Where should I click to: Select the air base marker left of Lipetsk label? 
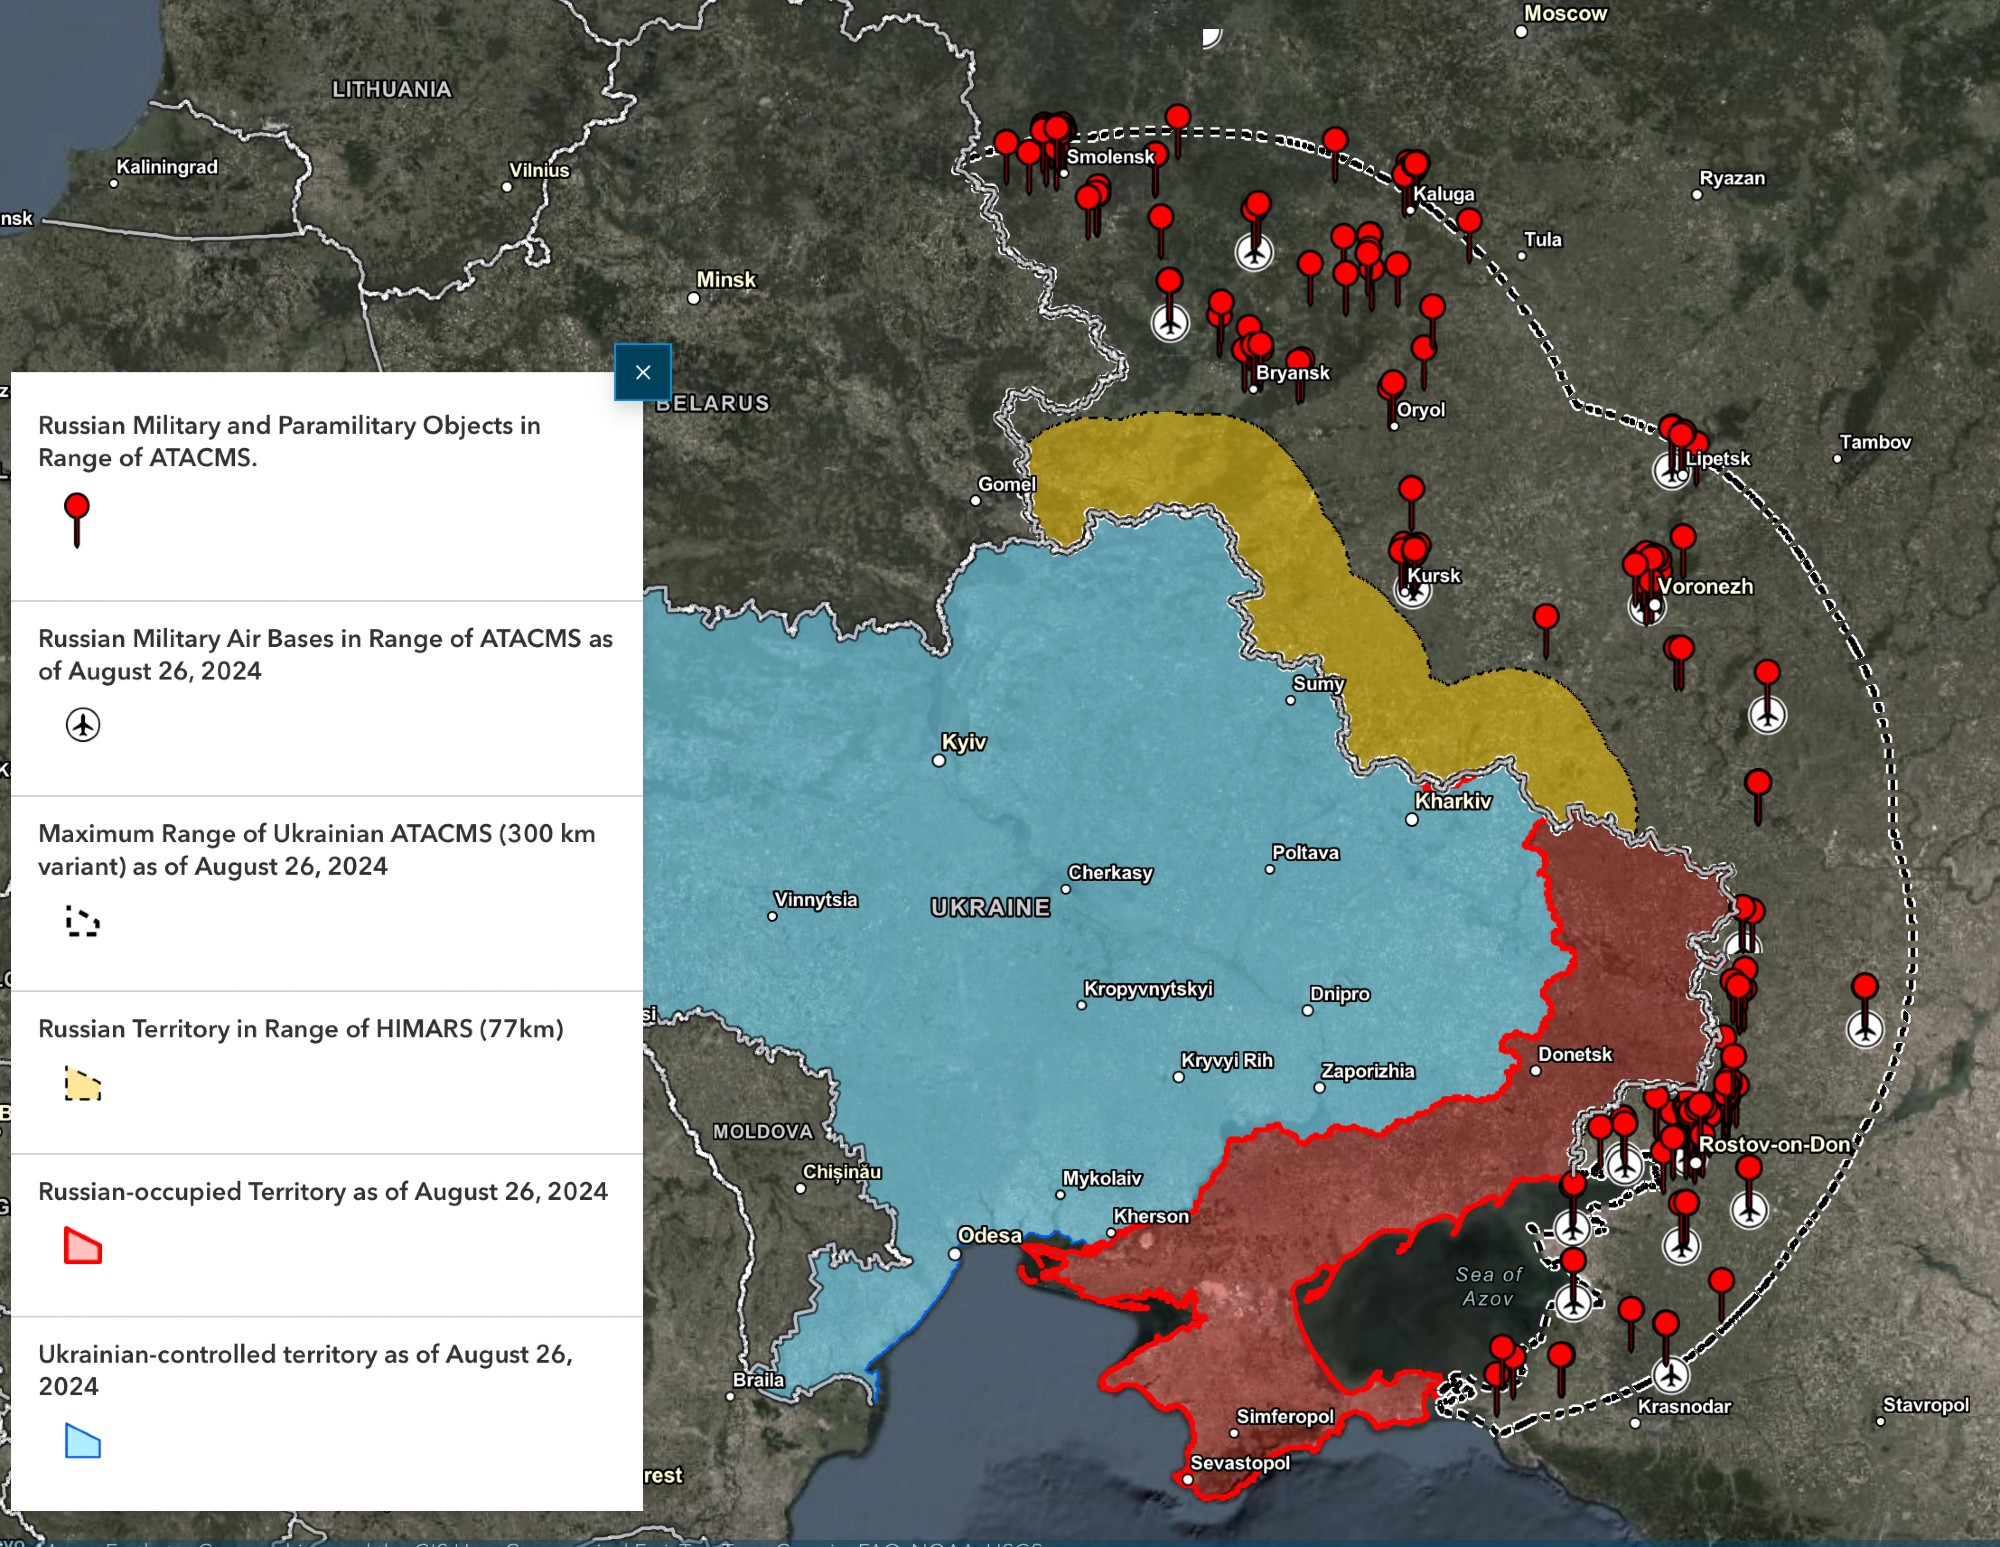(1671, 470)
